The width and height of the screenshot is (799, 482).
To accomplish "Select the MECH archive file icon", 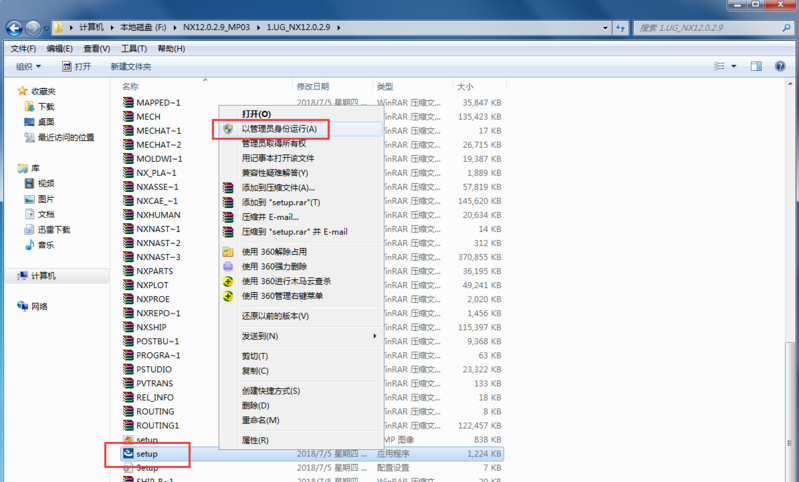I will [128, 117].
